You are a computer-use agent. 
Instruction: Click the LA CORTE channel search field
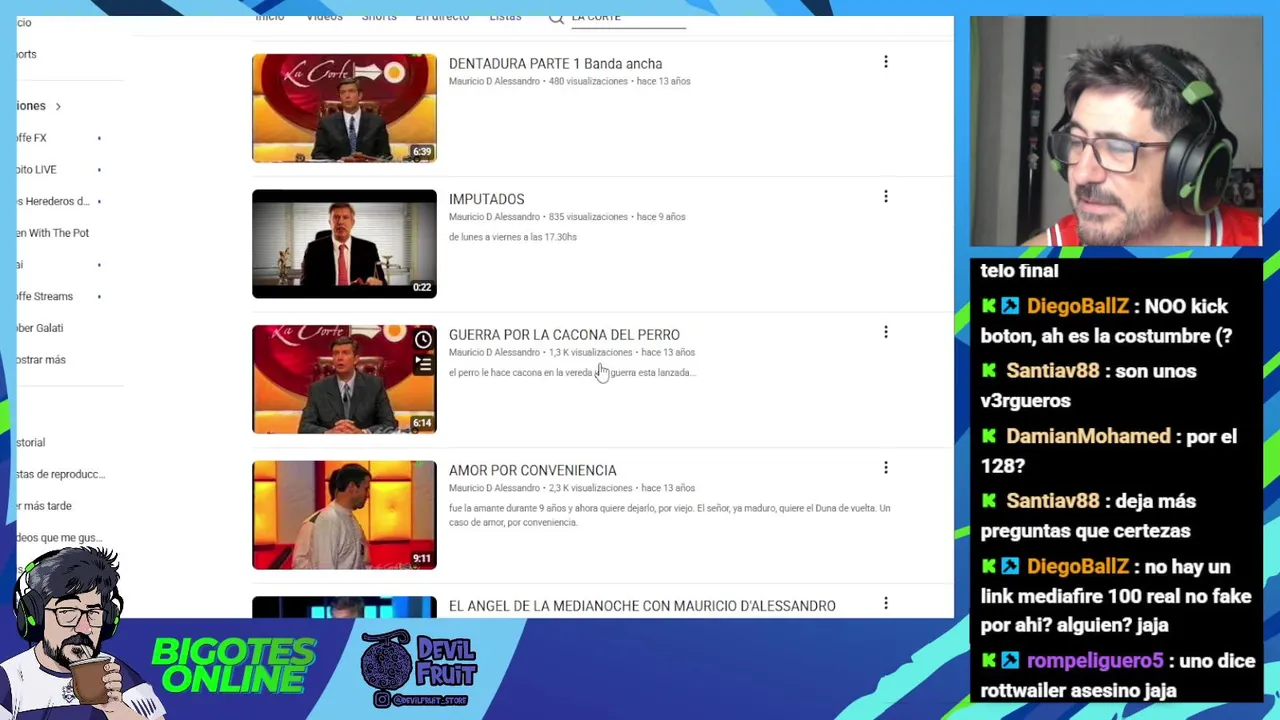(x=628, y=18)
